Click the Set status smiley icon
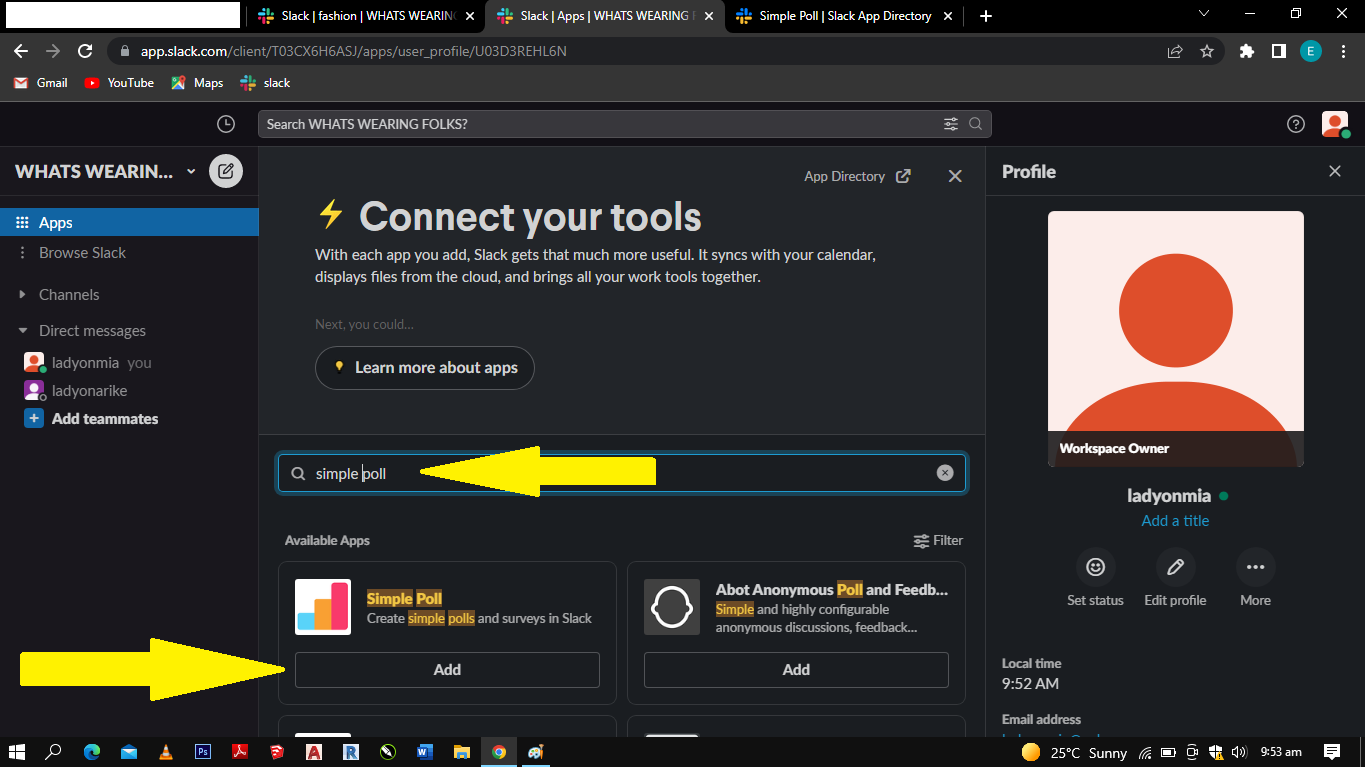The image size is (1365, 767). pyautogui.click(x=1096, y=567)
